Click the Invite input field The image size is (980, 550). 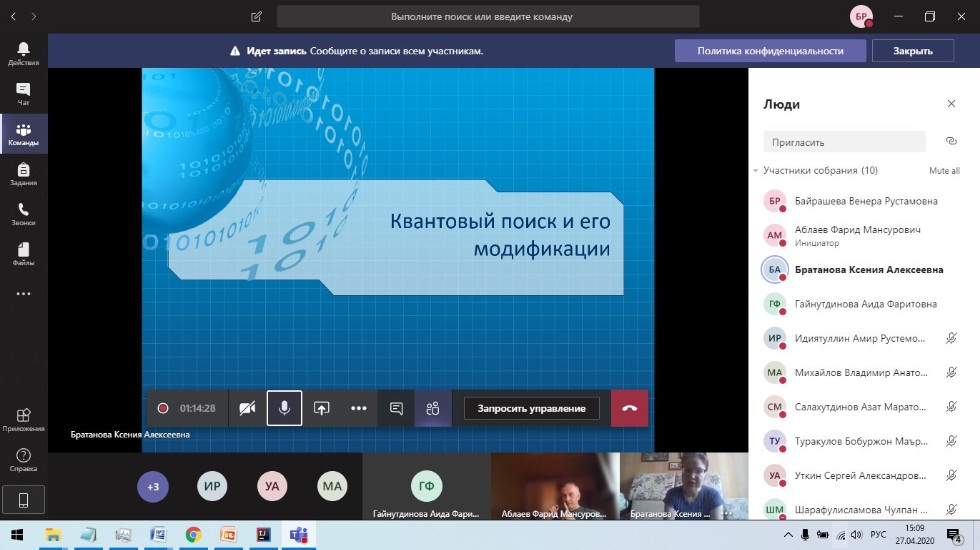point(848,142)
